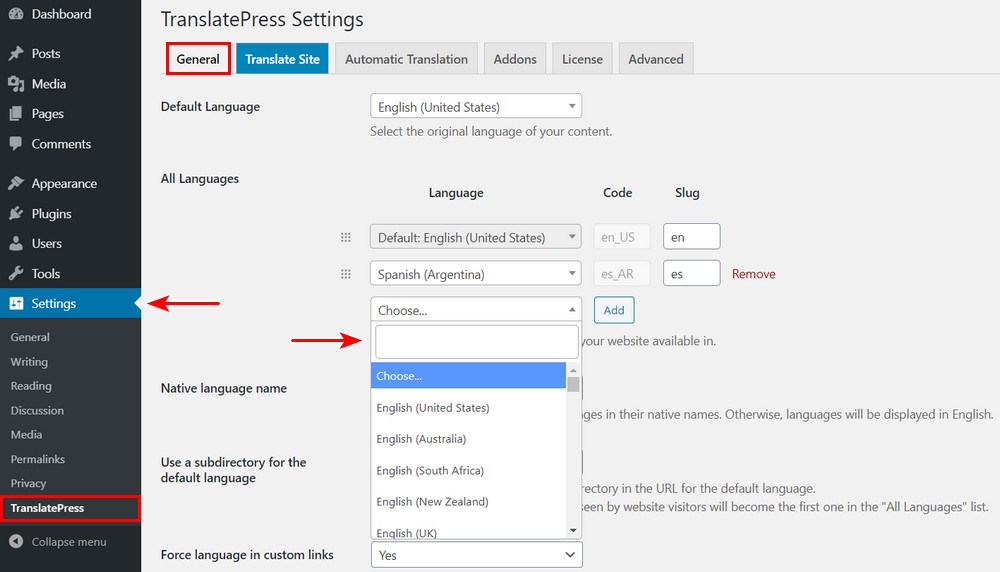This screenshot has width=1000, height=572.
Task: Open Writing settings submenu link
Action: pyautogui.click(x=29, y=362)
